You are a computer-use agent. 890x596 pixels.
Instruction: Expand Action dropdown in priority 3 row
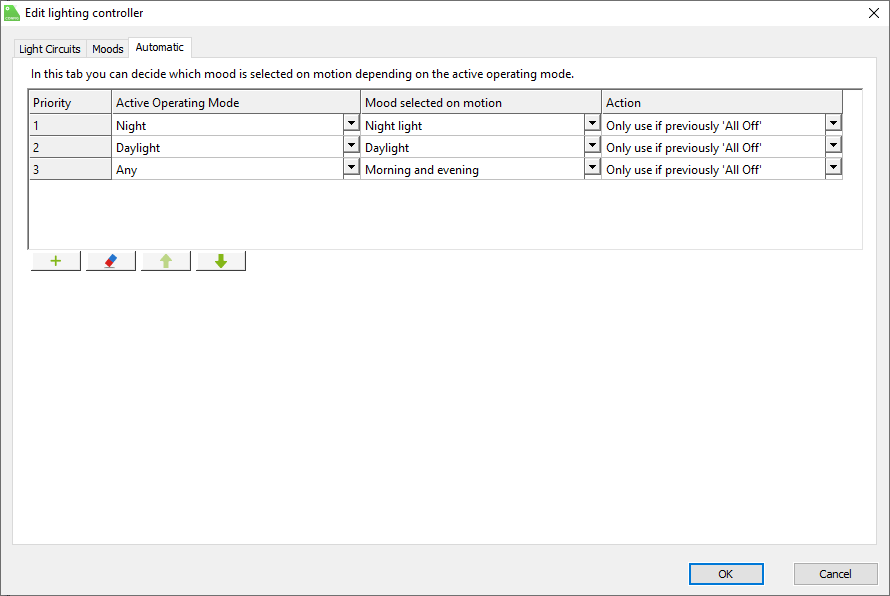pyautogui.click(x=833, y=168)
